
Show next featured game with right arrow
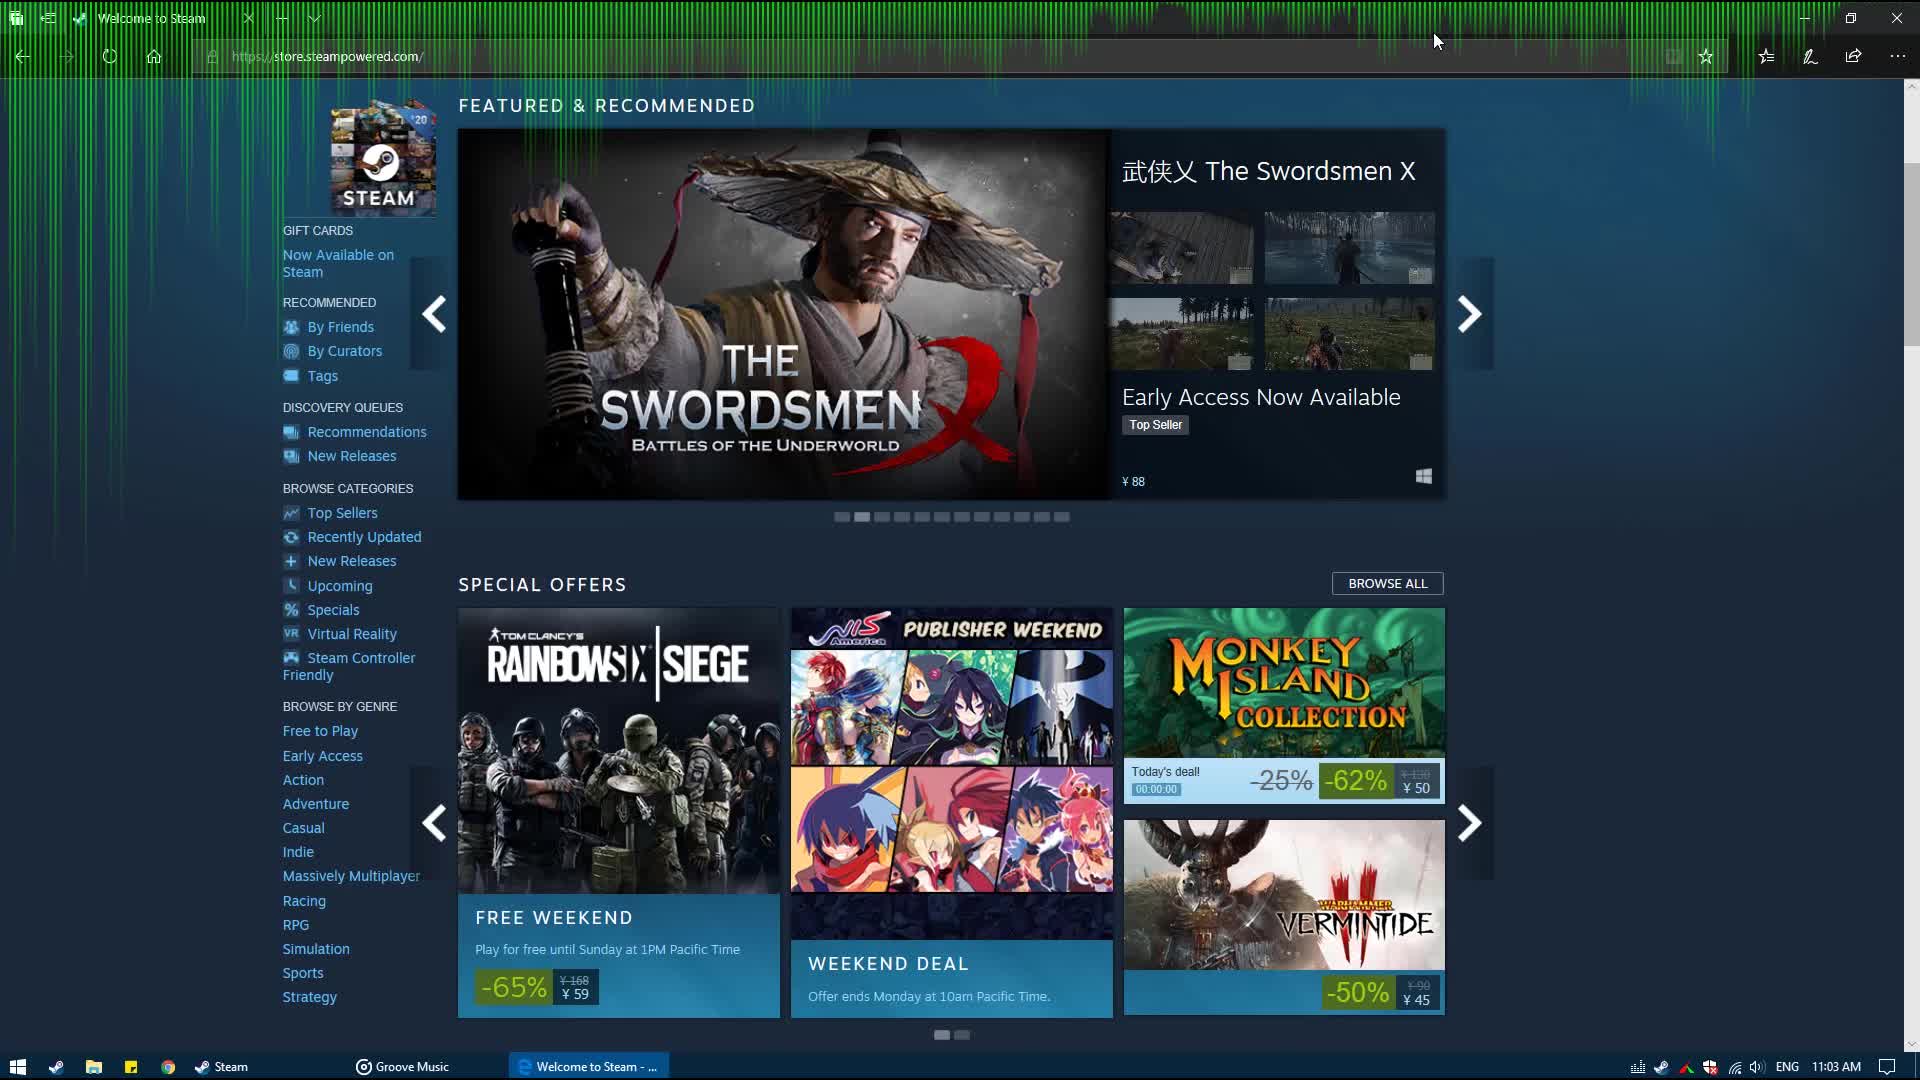click(x=1469, y=314)
